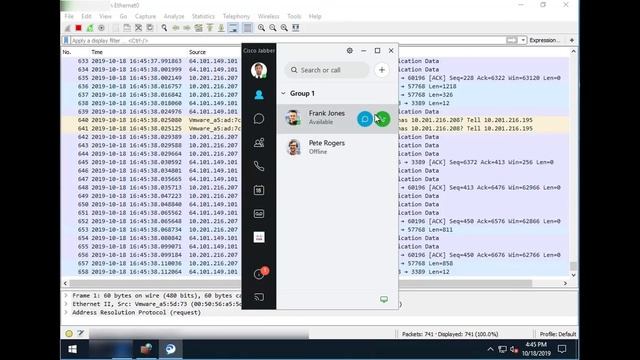
Task: Restart current capture green fin icon
Action: pyautogui.click(x=90, y=28)
